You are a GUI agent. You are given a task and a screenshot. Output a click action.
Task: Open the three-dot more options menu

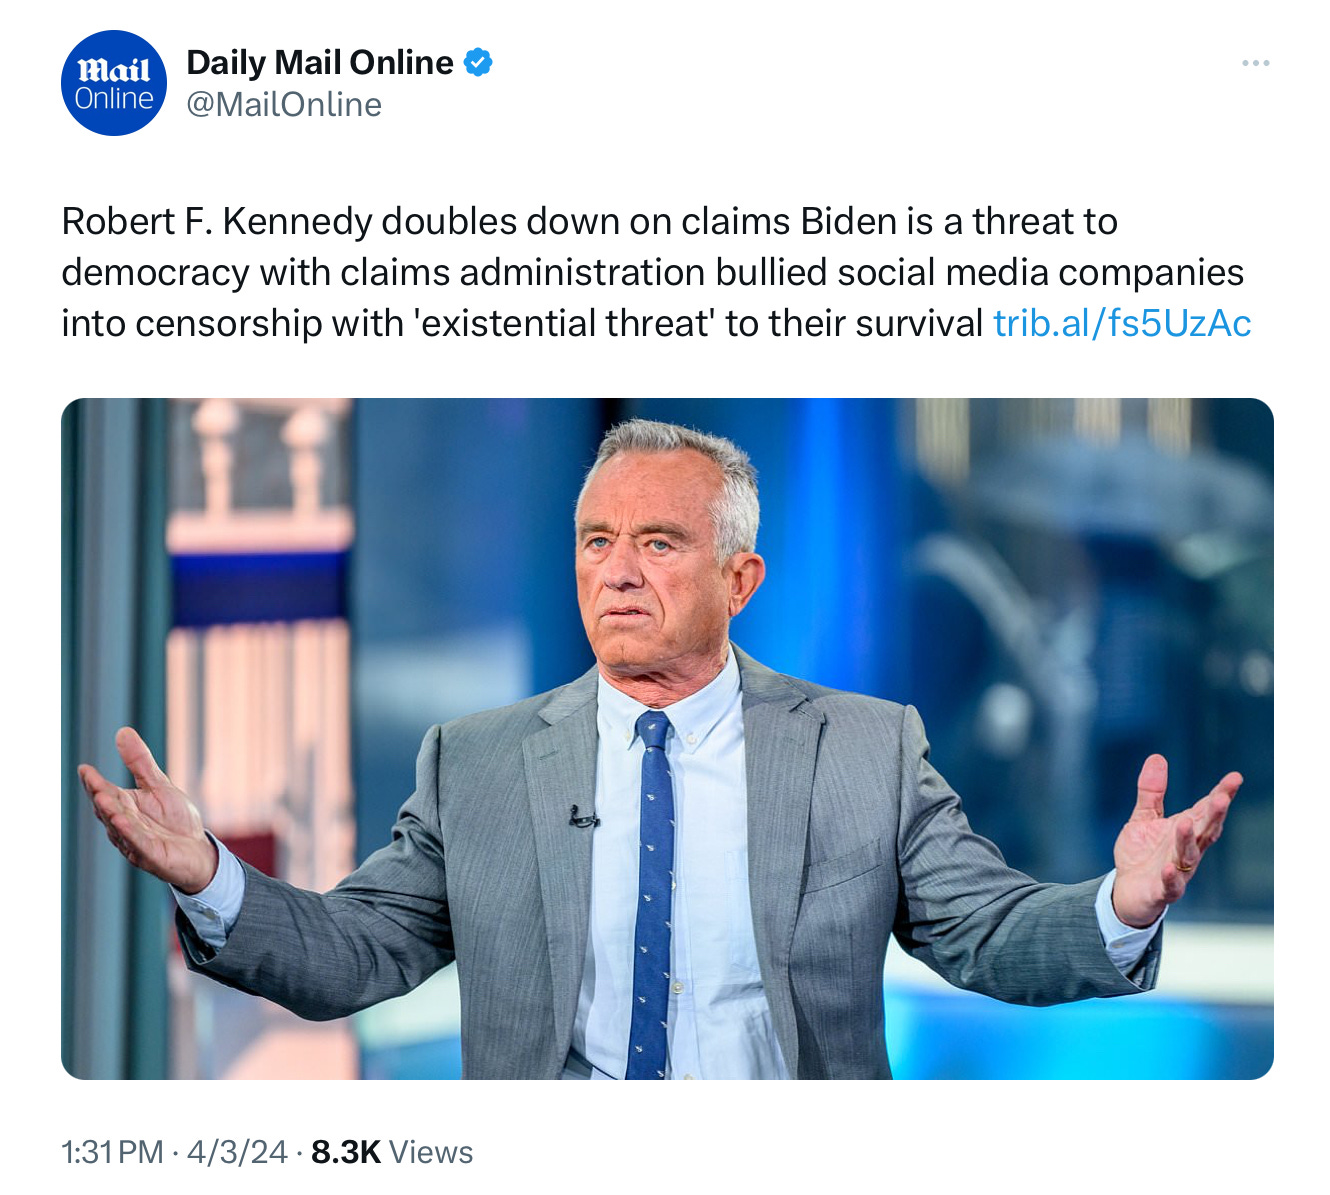coord(1255,63)
